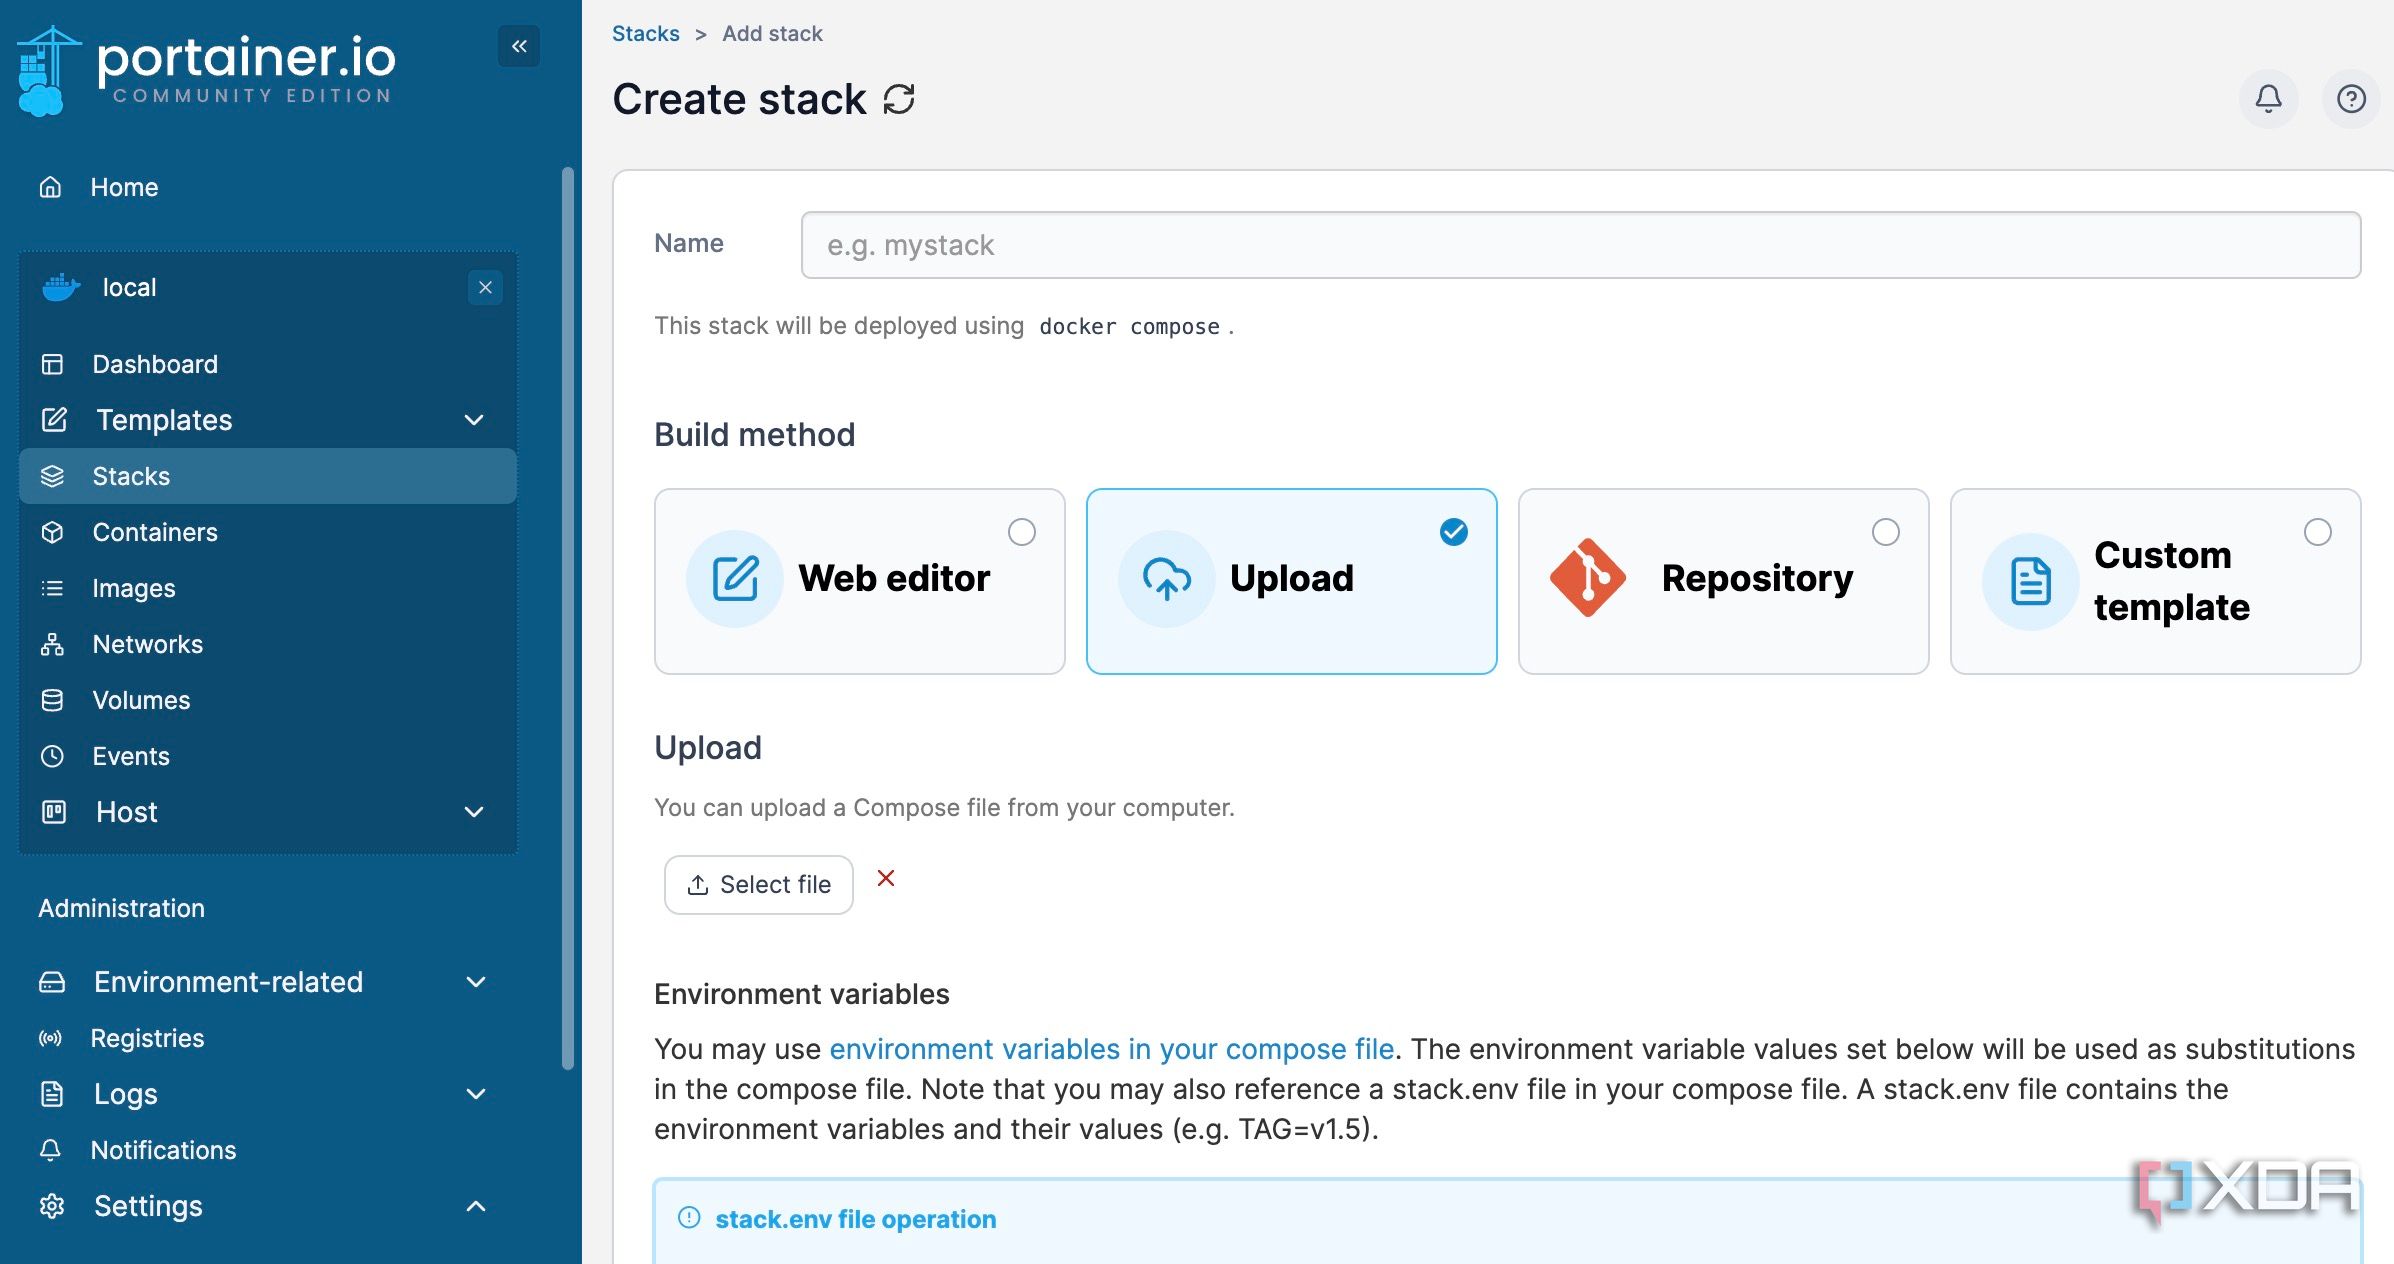Image resolution: width=2394 pixels, height=1264 pixels.
Task: Collapse the Settings chevron
Action: coord(477,1206)
